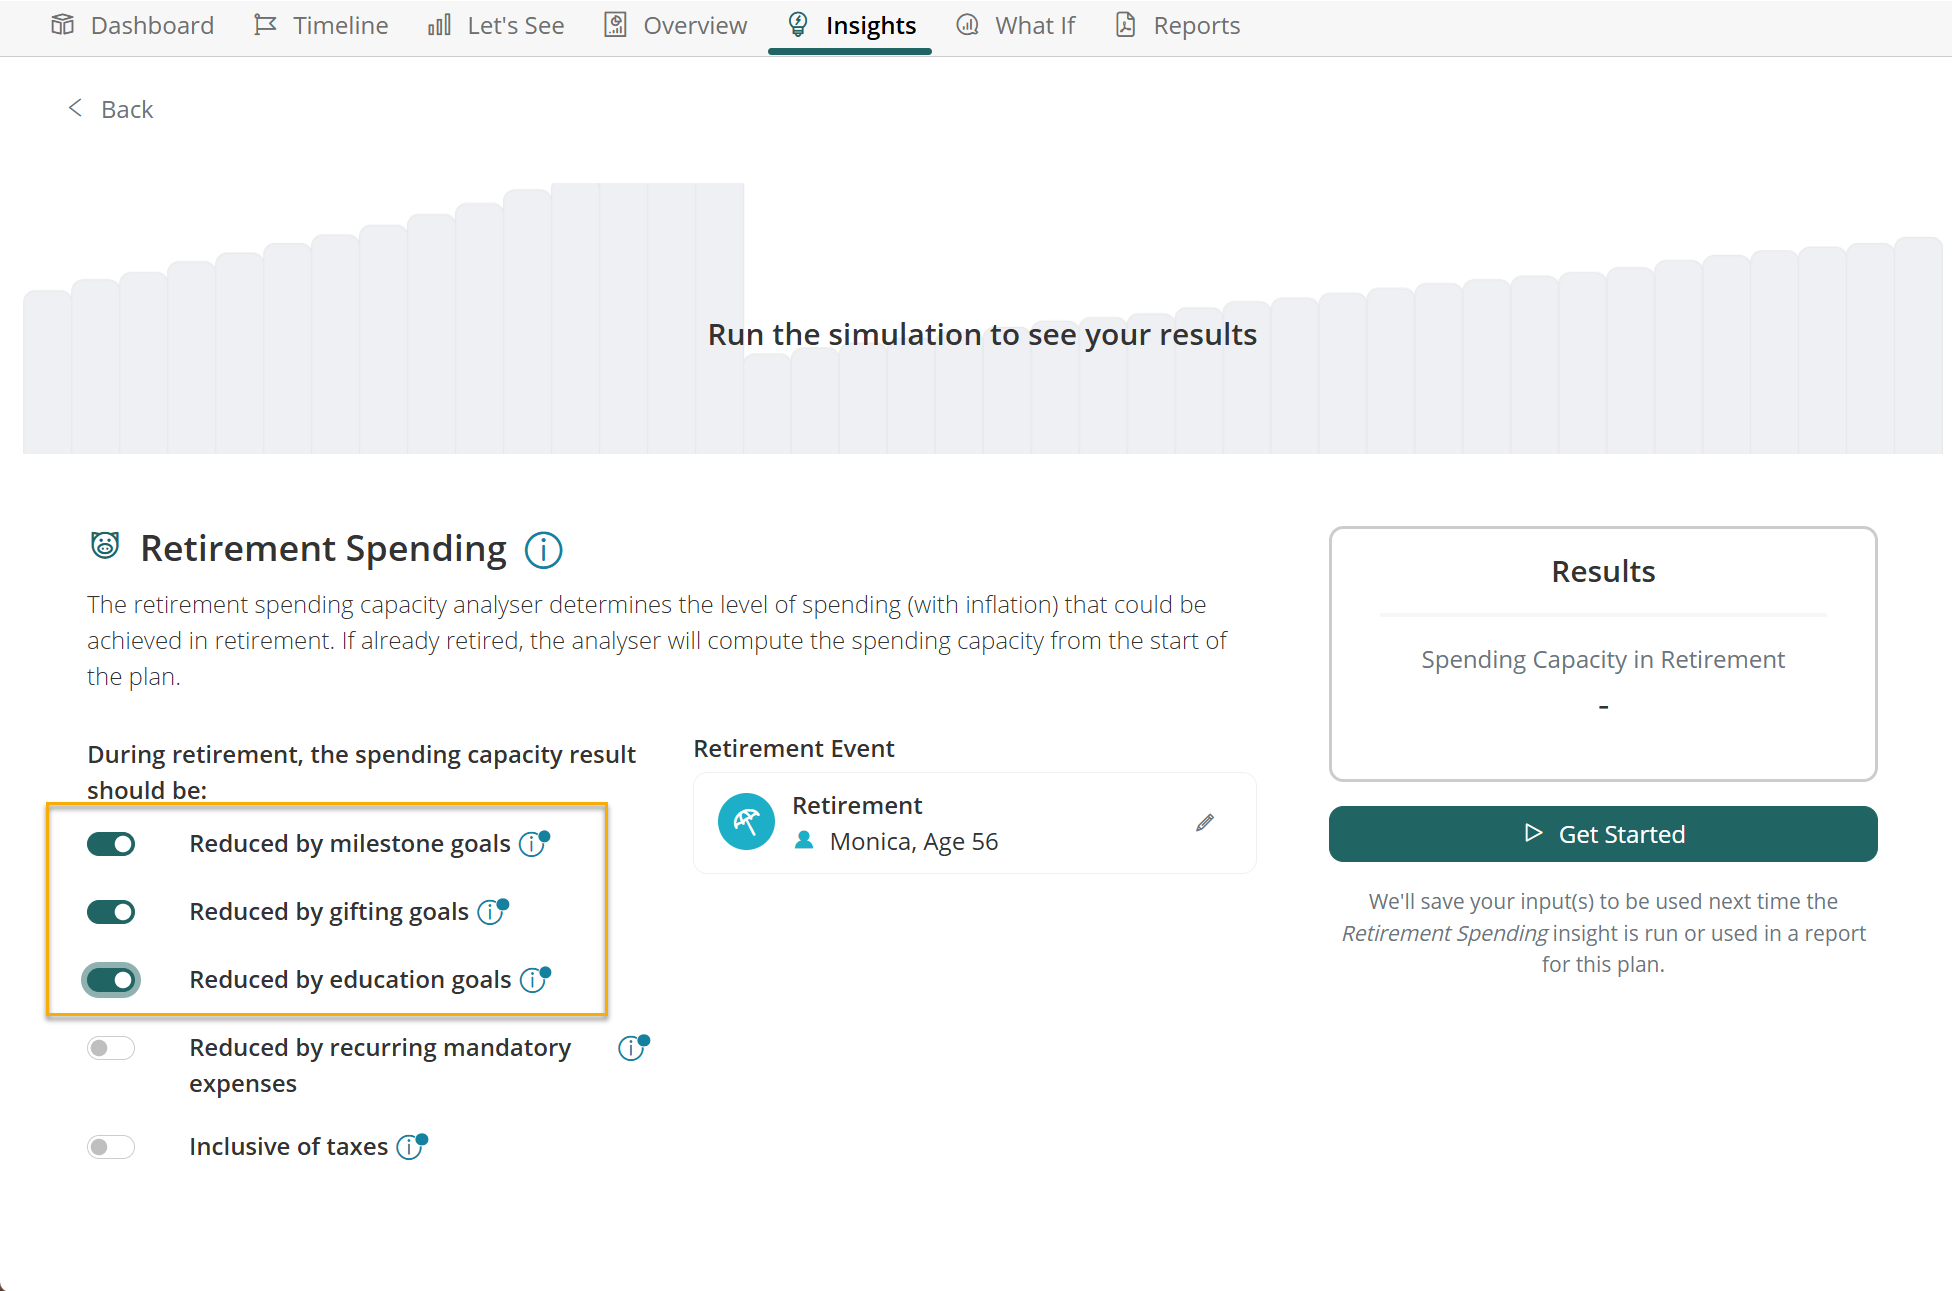Click the info icon beside Retirement Spending title
Image resolution: width=1952 pixels, height=1291 pixels.
pos(544,550)
